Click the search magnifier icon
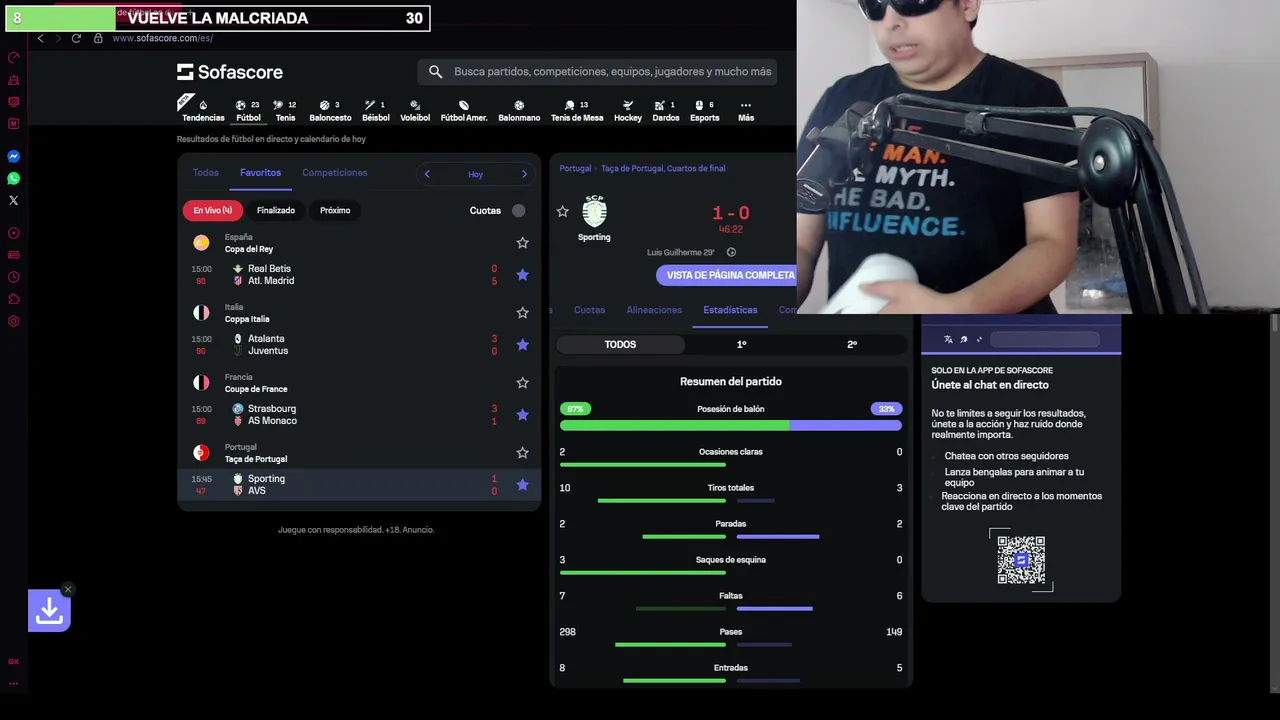1280x720 pixels. [435, 72]
